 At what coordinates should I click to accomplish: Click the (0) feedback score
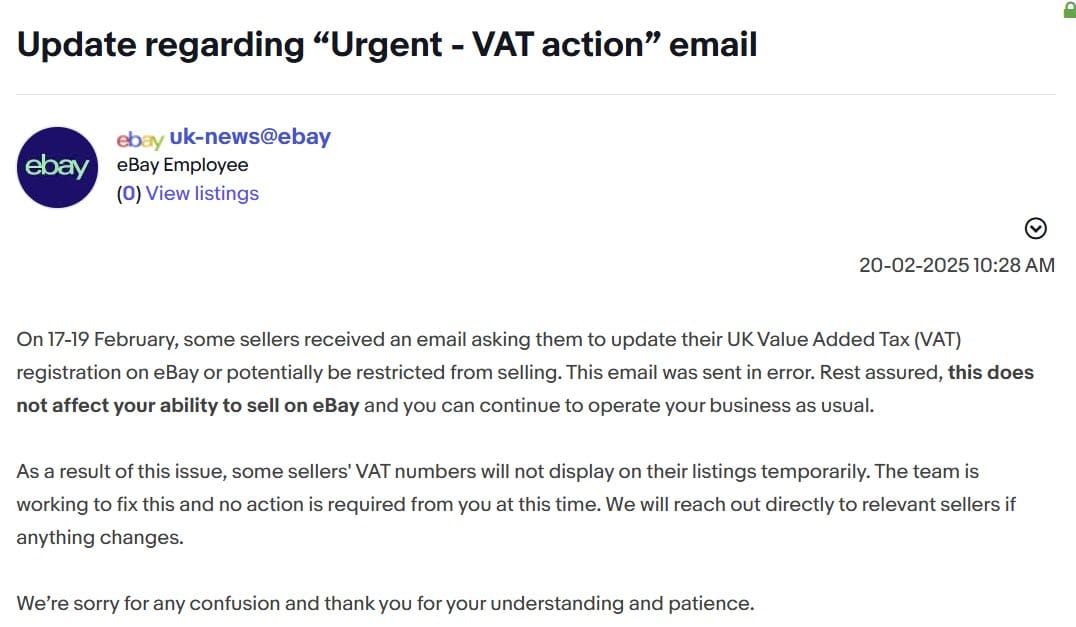coord(129,193)
